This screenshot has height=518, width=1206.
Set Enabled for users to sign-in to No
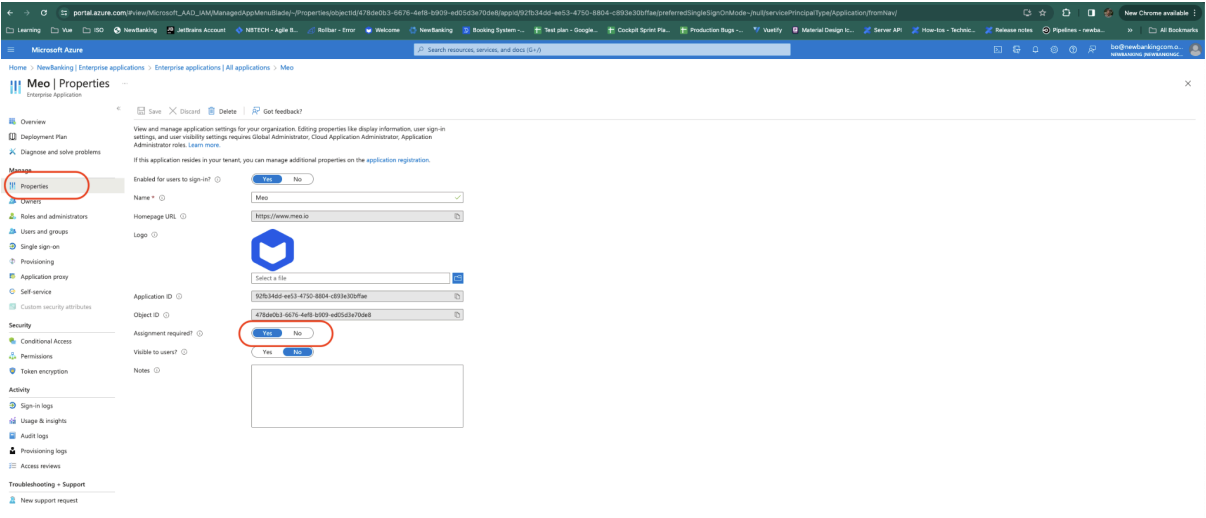pos(298,179)
